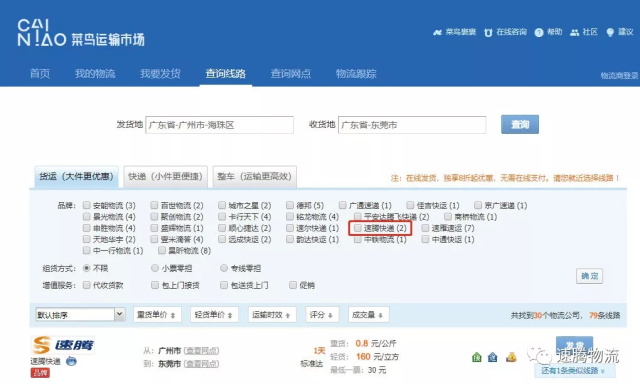
Task: Open the 物流跟踪 tracking tab
Action: (x=356, y=73)
